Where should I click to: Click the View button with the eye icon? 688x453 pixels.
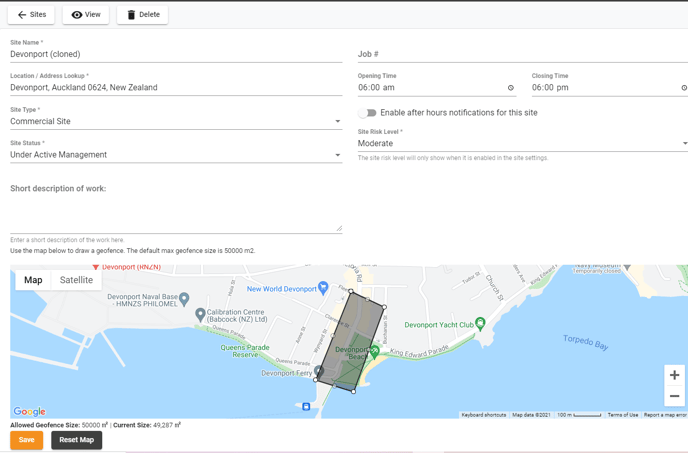point(86,14)
